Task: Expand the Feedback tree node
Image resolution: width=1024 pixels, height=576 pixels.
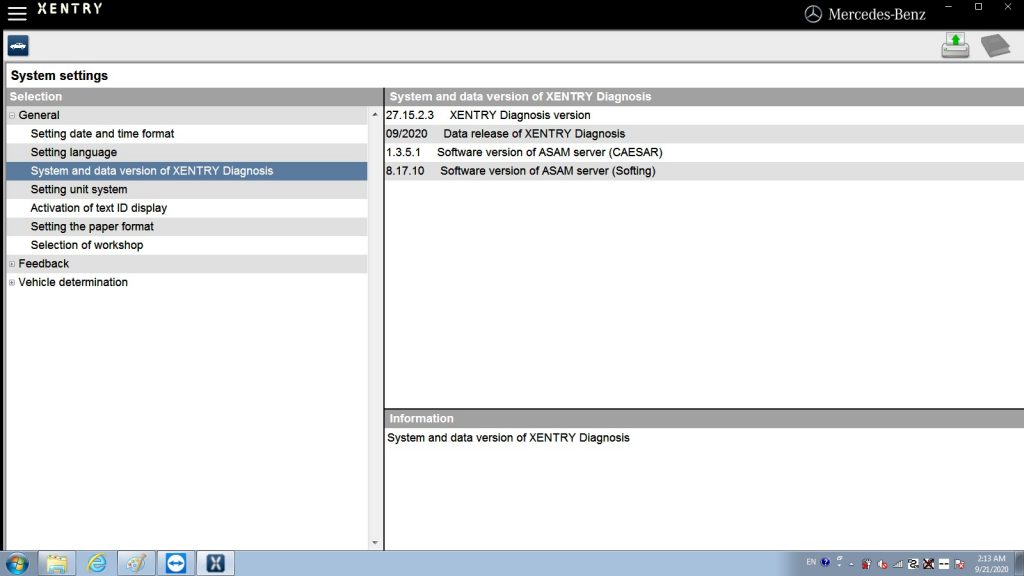Action: (12, 264)
